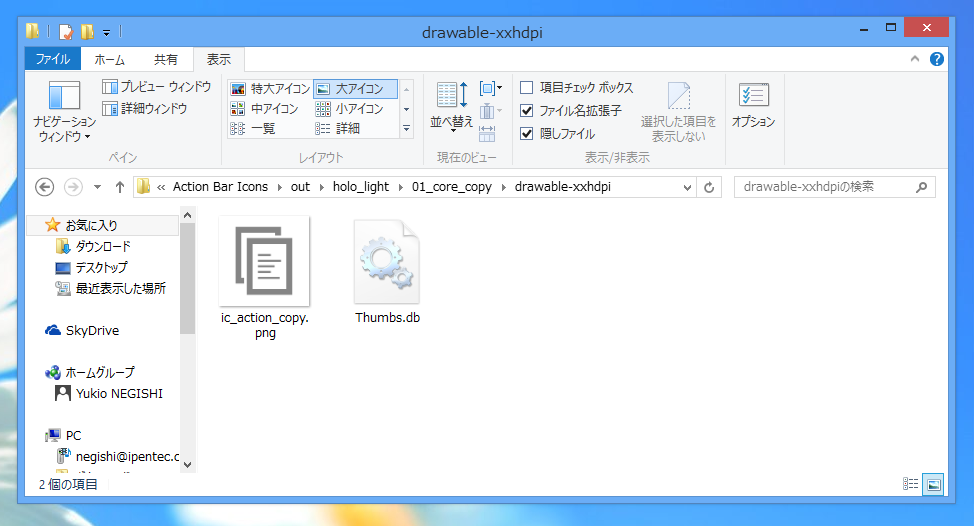974x526 pixels.
Task: Click 'holo_light' in the address path
Action: tap(361, 187)
